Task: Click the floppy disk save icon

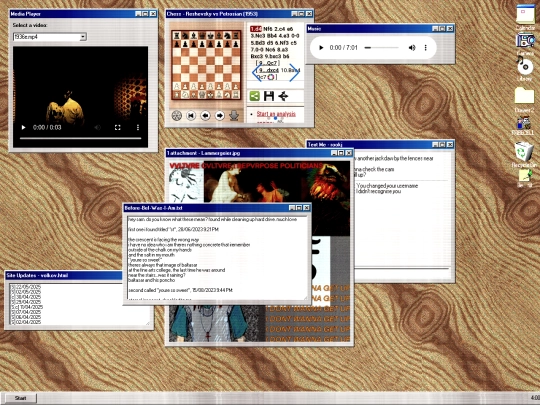Action: 269,96
